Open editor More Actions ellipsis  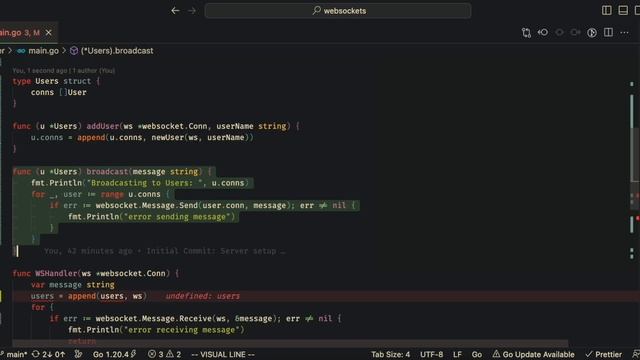coord(624,33)
